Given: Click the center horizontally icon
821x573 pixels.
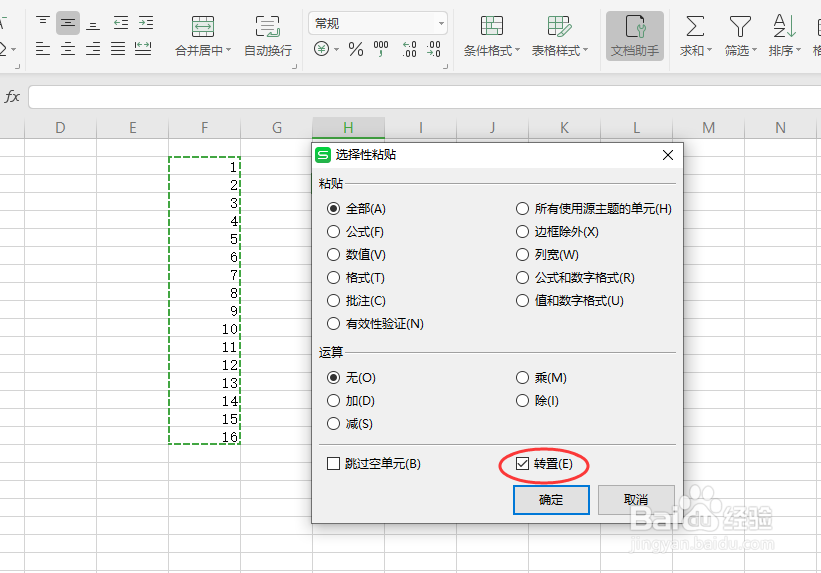Looking at the screenshot, I should 68,49.
